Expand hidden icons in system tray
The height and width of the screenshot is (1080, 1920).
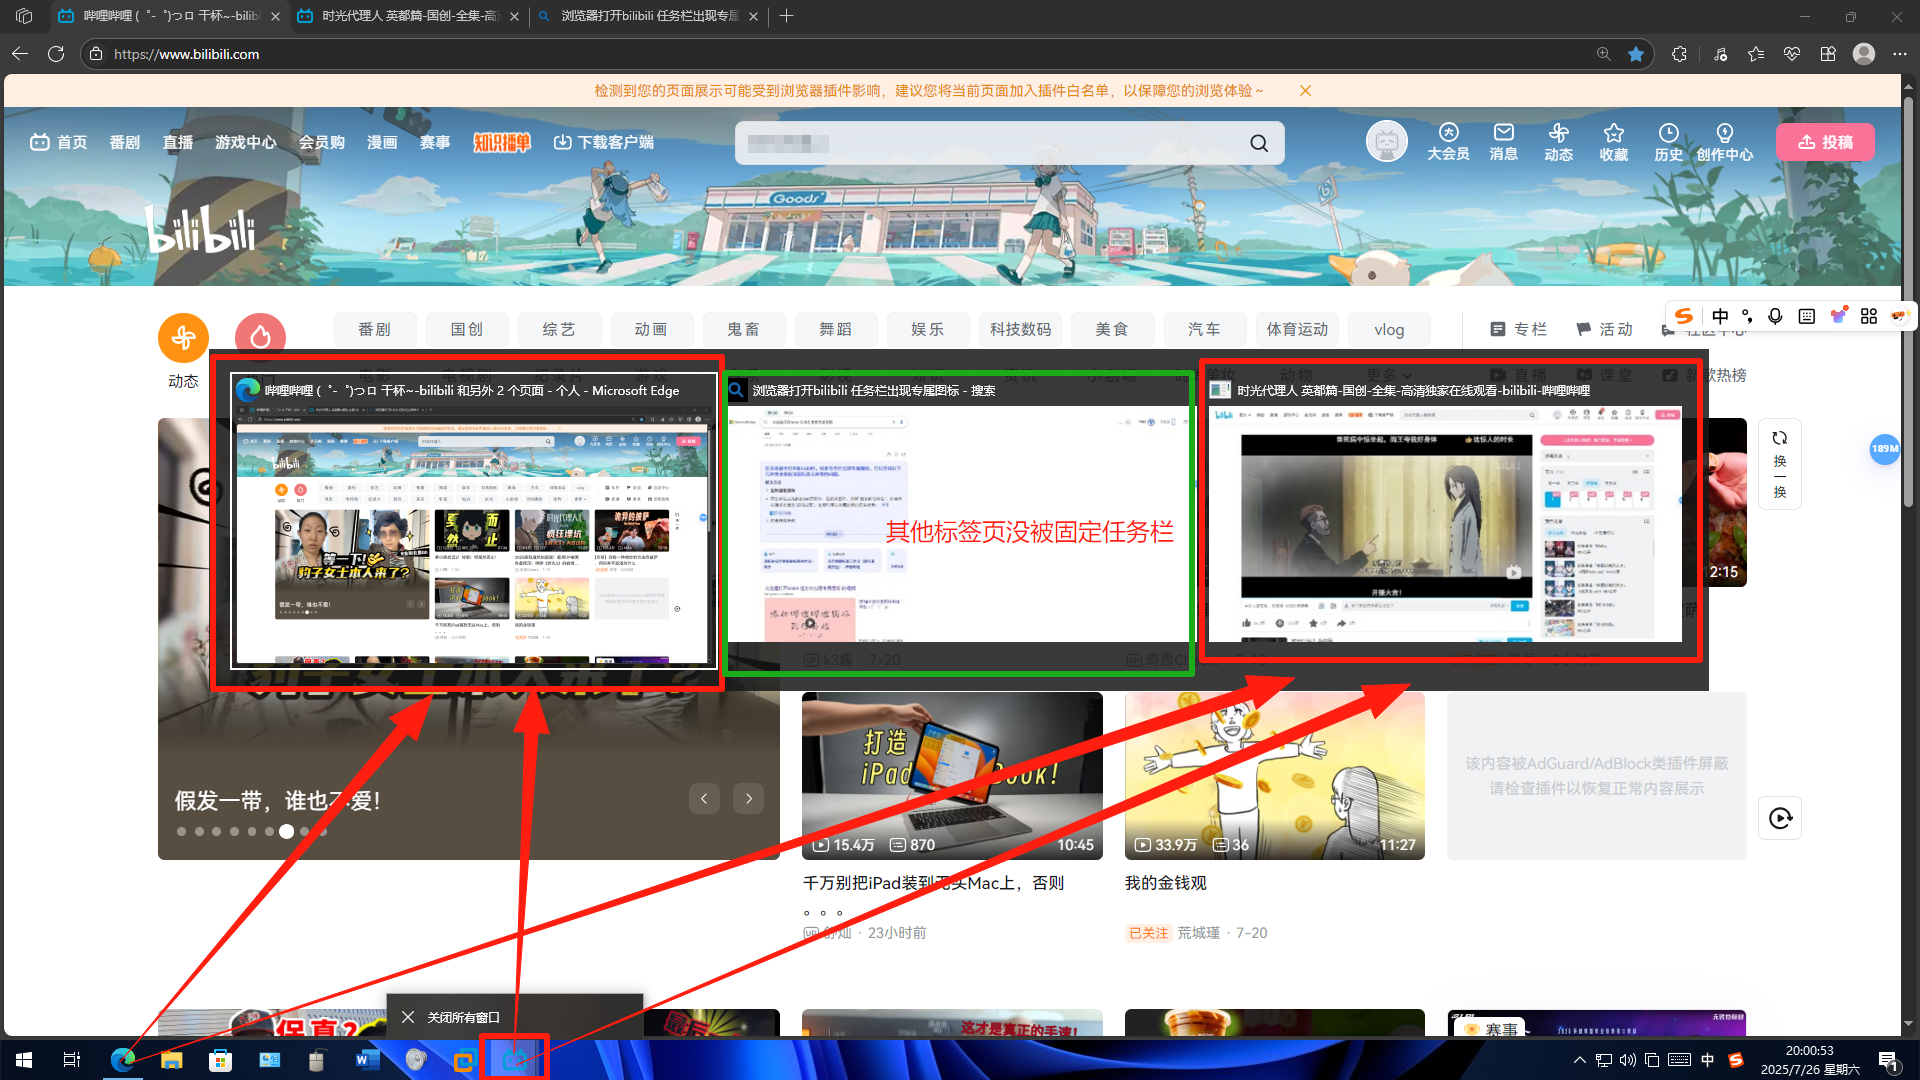[1580, 1060]
